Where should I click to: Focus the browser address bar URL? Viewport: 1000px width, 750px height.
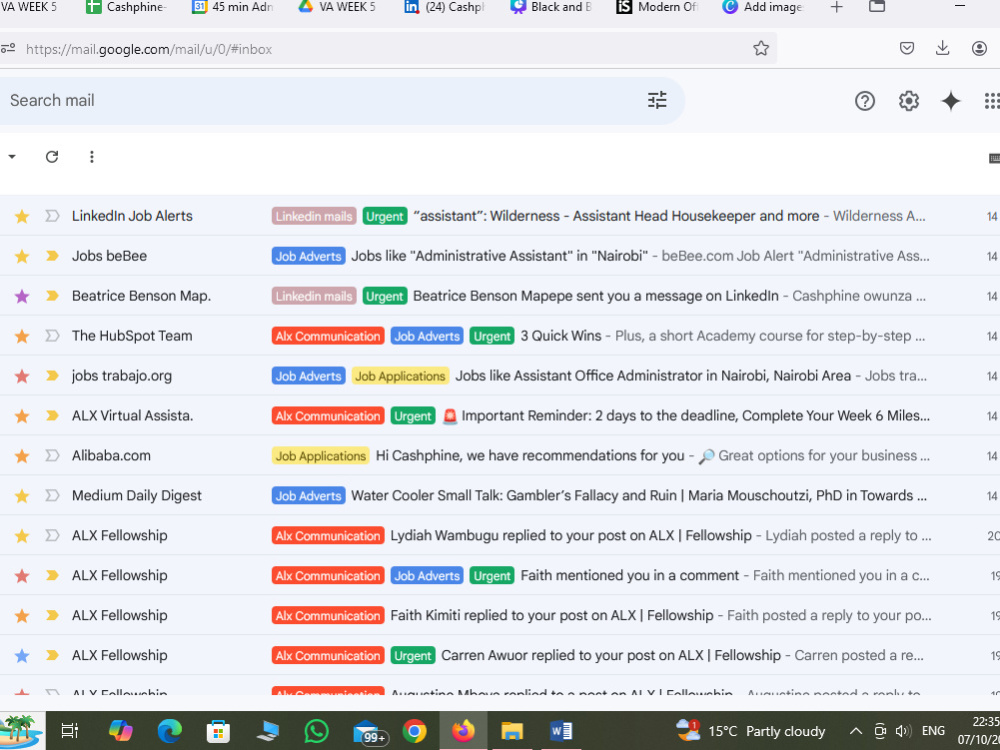pos(149,49)
